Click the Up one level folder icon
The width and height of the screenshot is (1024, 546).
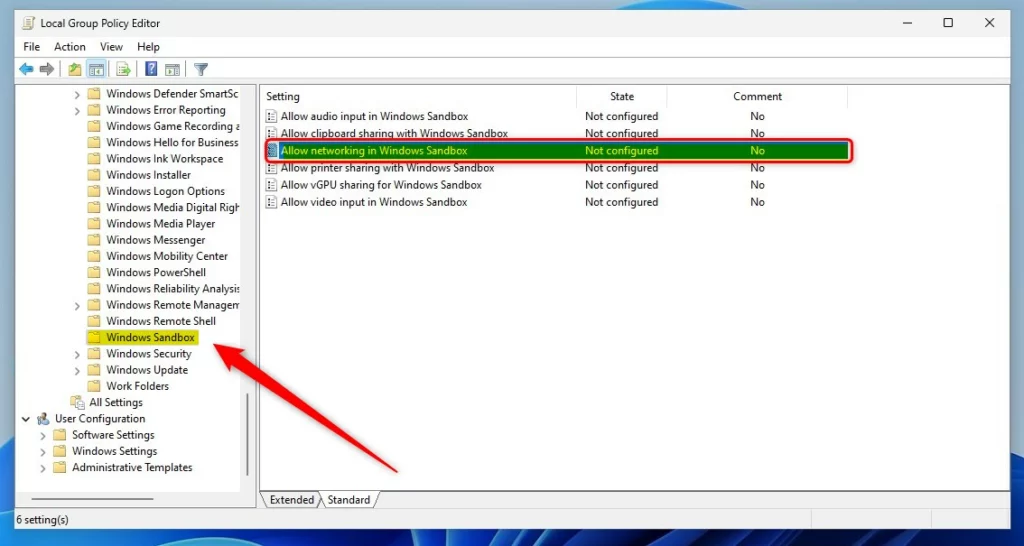click(75, 69)
